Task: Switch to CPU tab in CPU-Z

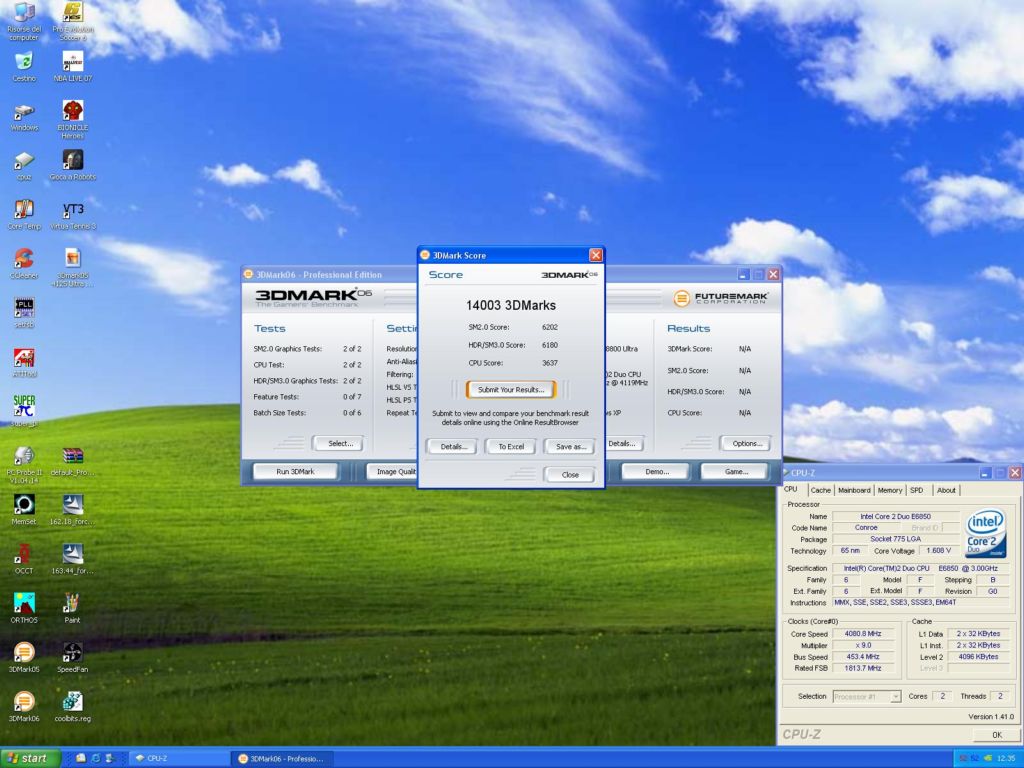Action: [792, 489]
